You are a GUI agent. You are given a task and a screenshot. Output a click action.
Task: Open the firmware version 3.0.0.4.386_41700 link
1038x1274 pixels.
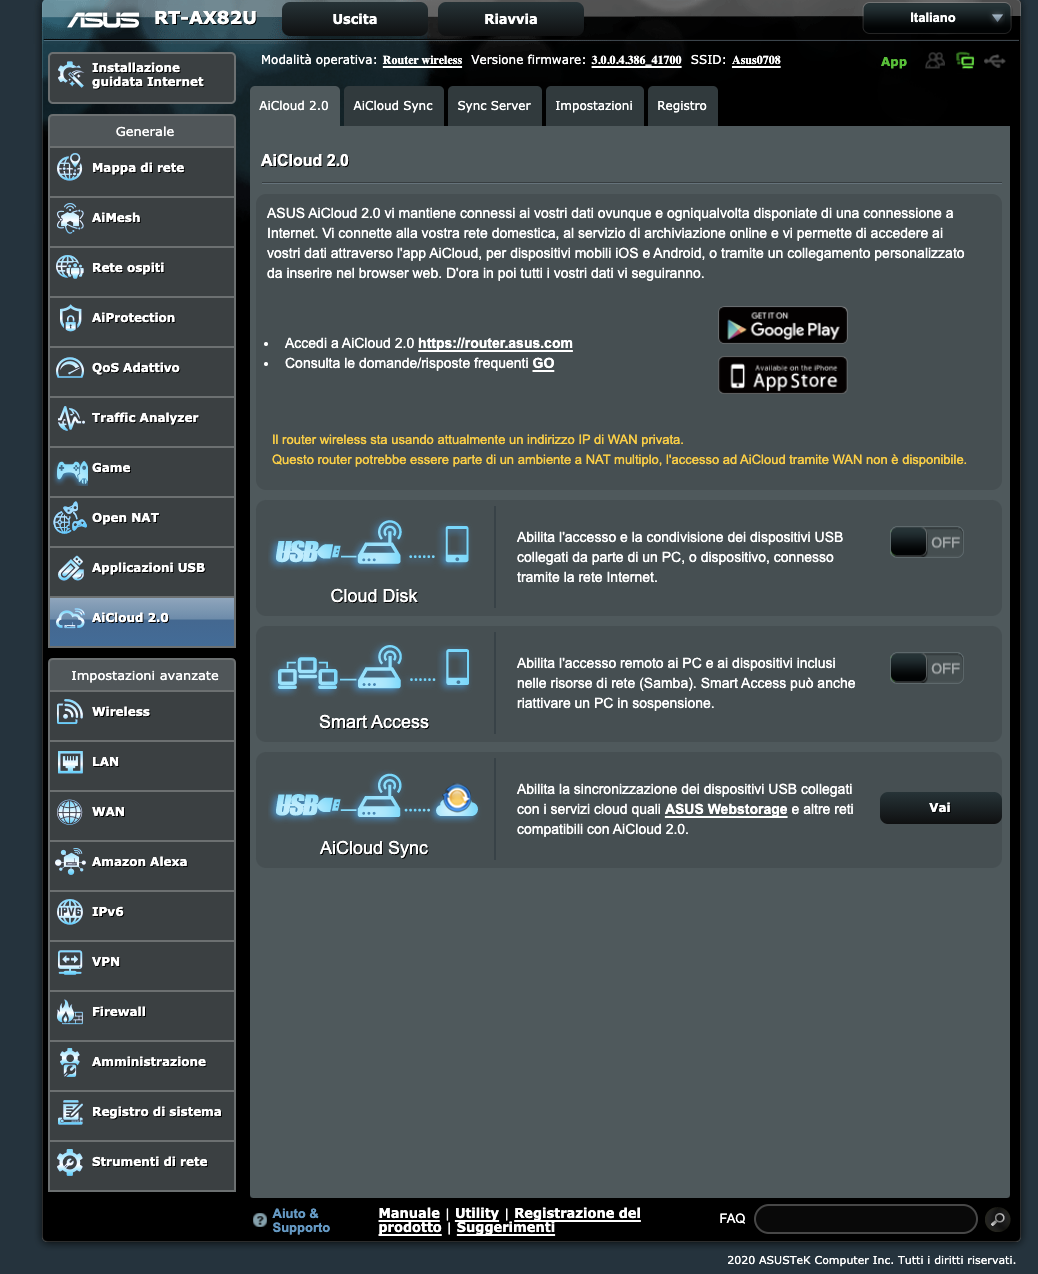(636, 60)
